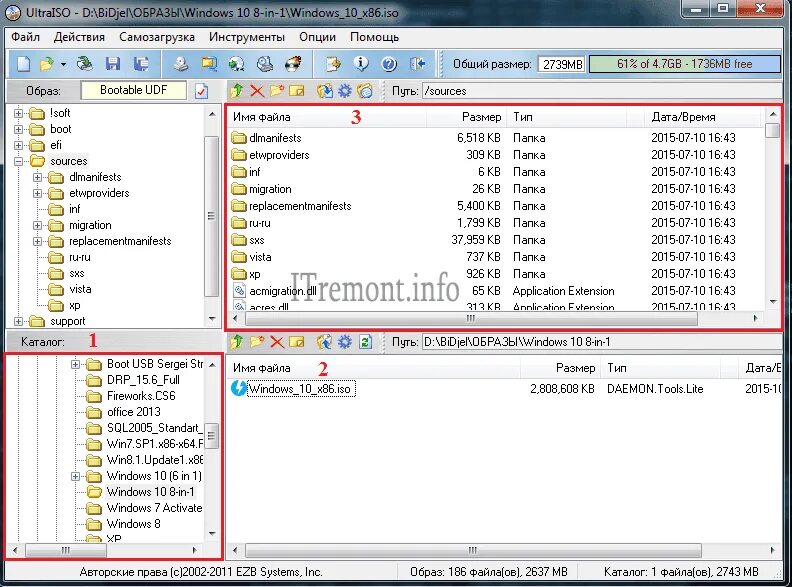This screenshot has height=587, width=792.
Task: Click the Extract icon in image toolbar
Action: (325, 91)
